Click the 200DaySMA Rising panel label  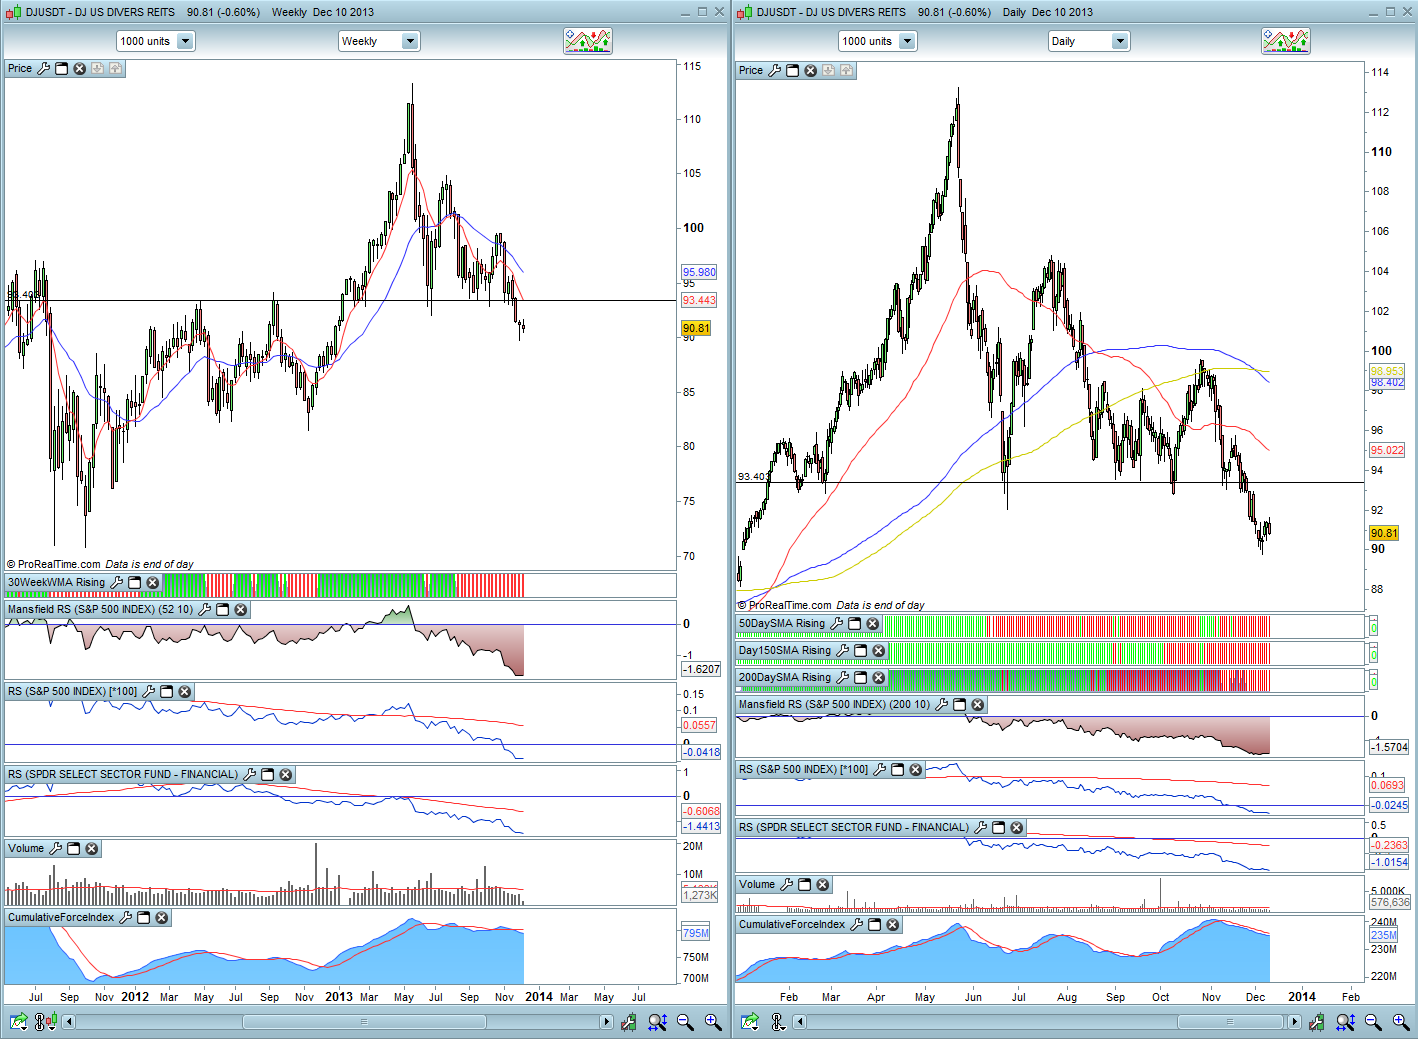[x=784, y=677]
